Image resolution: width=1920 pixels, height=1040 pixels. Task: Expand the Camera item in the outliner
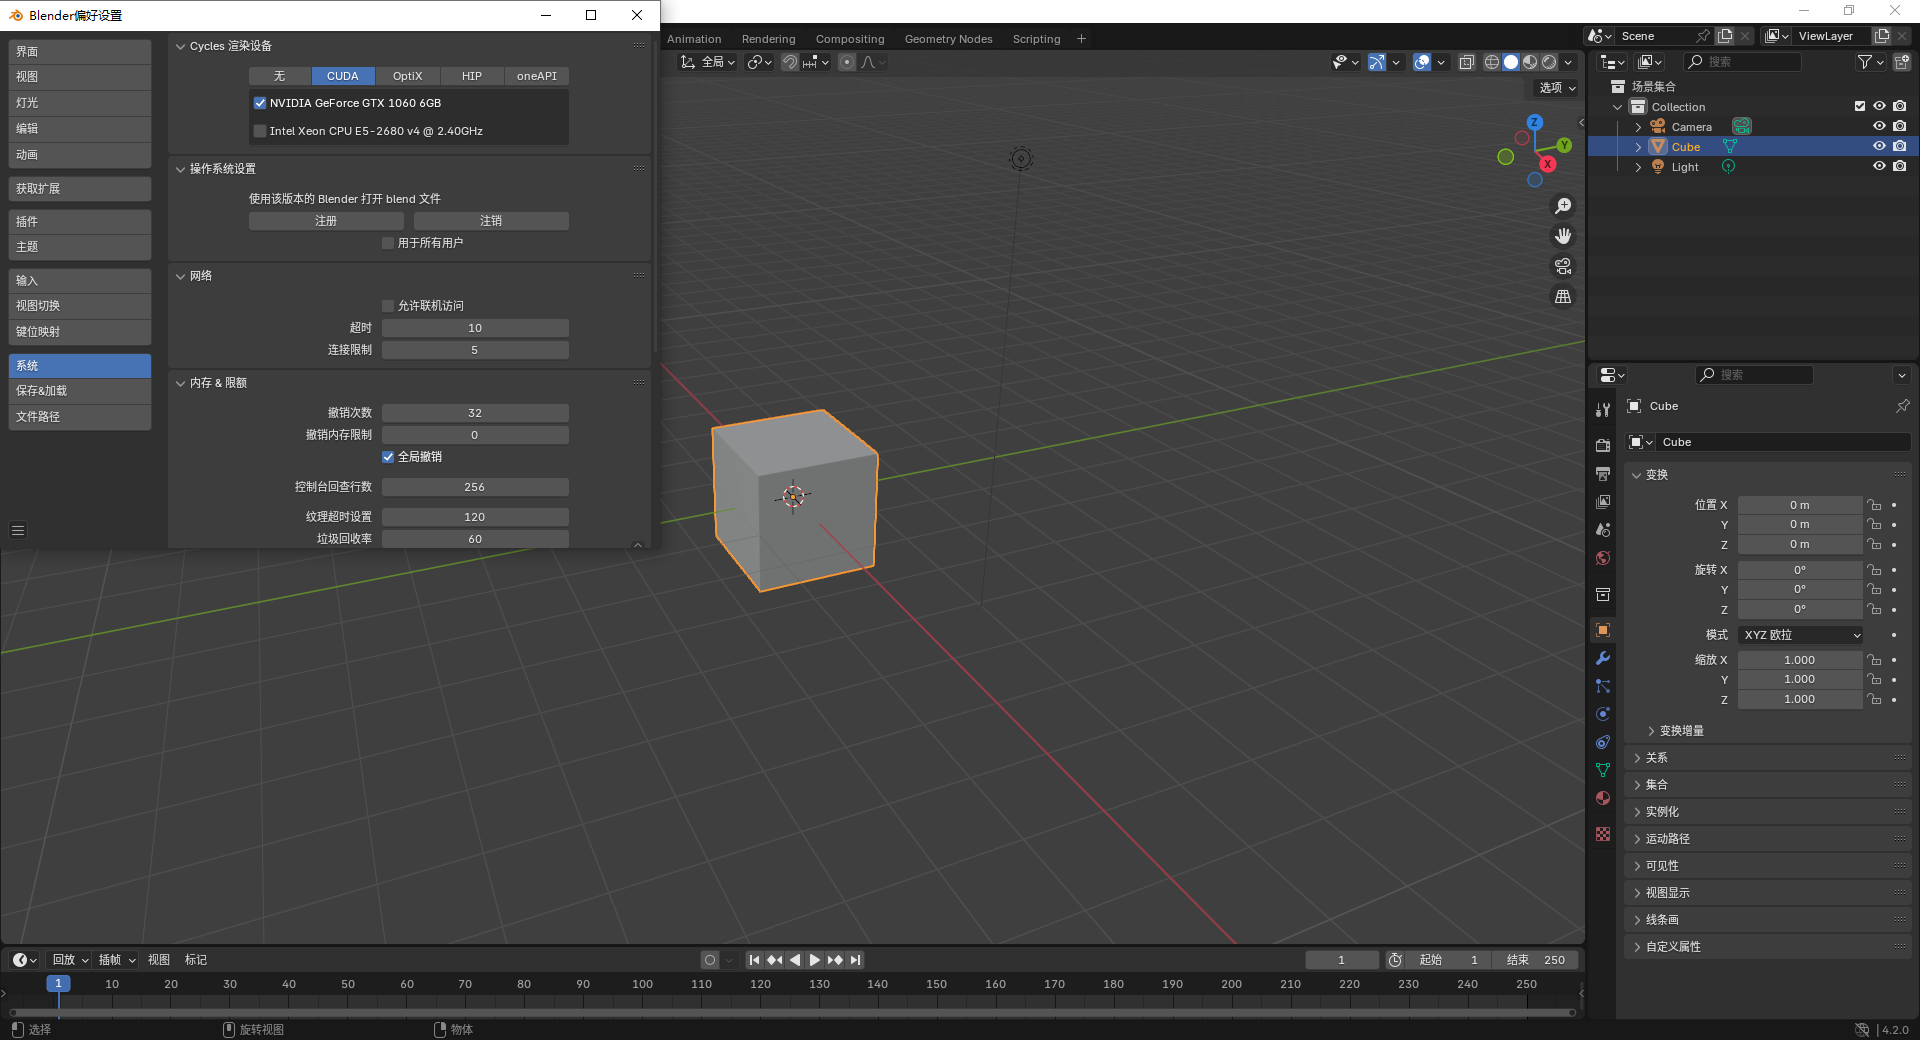(x=1639, y=126)
